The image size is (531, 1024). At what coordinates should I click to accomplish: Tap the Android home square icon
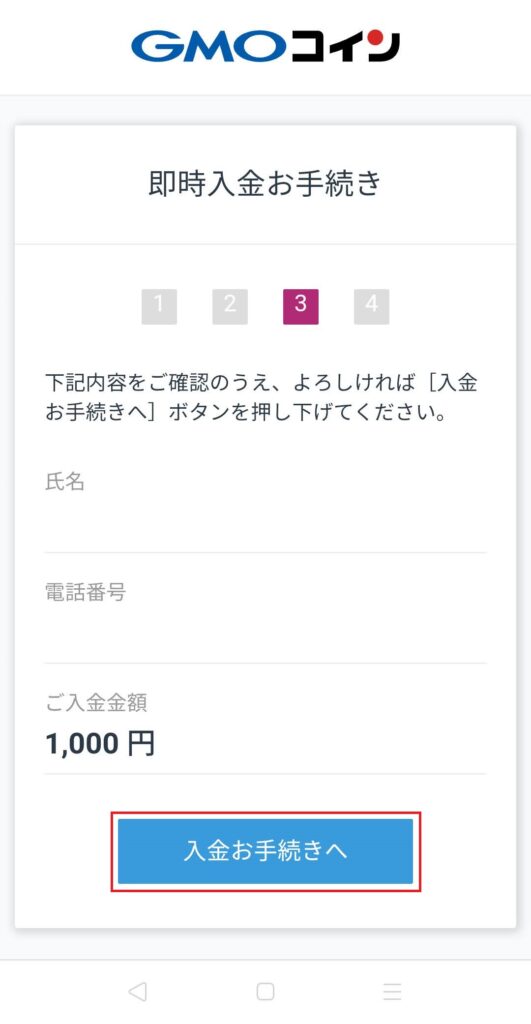tap(265, 991)
